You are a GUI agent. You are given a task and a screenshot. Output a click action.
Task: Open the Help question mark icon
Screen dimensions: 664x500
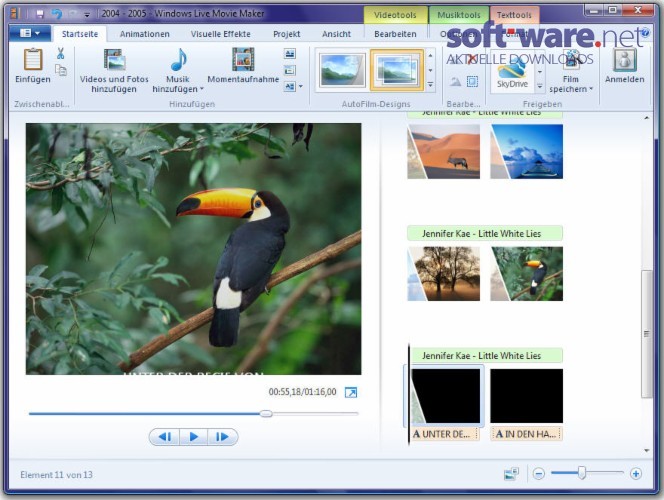pos(645,33)
